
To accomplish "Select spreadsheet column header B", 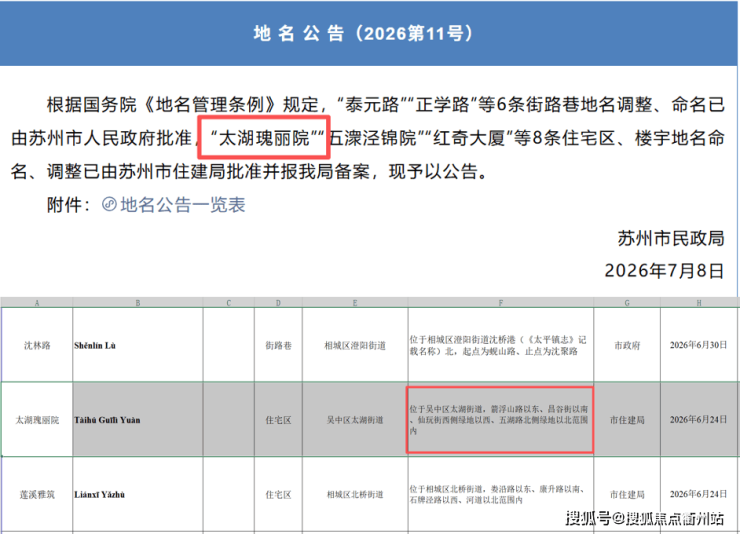I will click(138, 303).
